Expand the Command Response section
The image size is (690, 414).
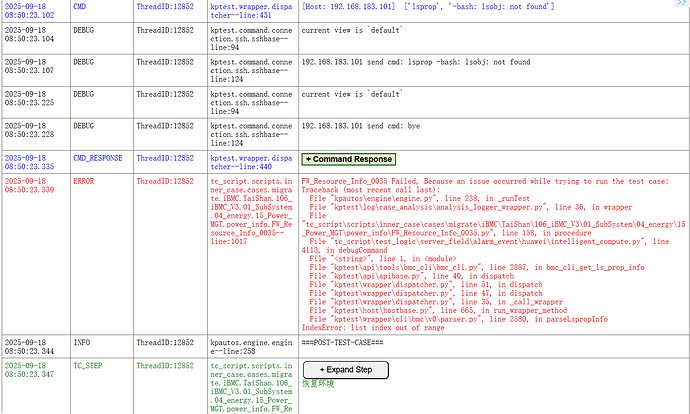348,159
